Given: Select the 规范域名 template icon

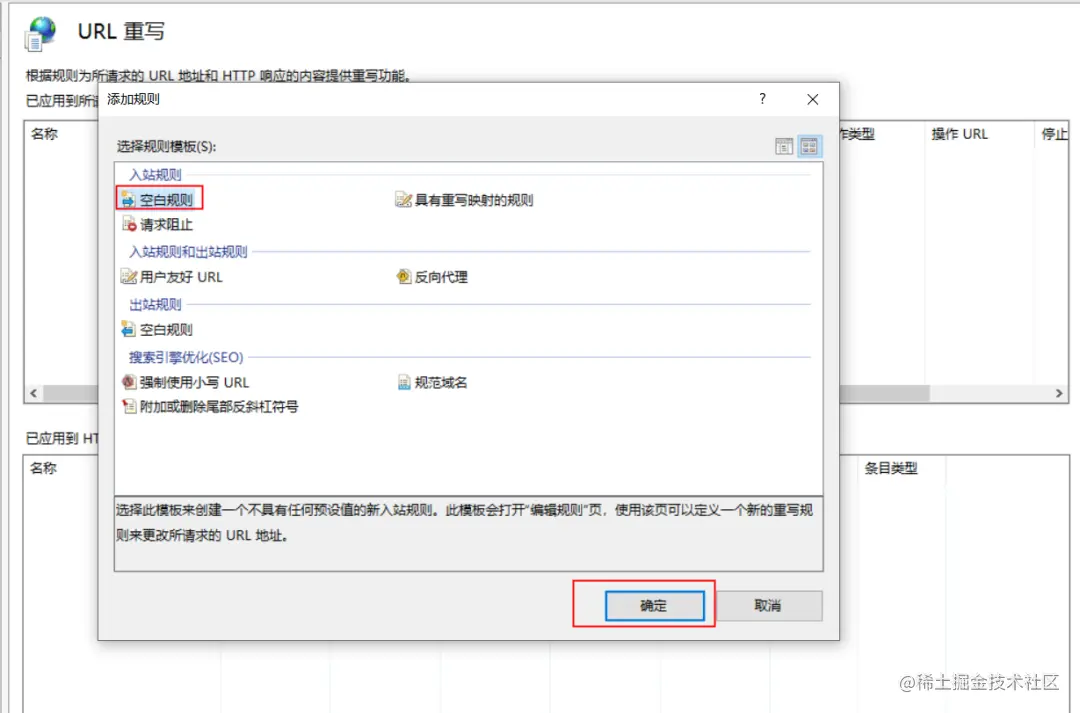Looking at the screenshot, I should pyautogui.click(x=404, y=382).
